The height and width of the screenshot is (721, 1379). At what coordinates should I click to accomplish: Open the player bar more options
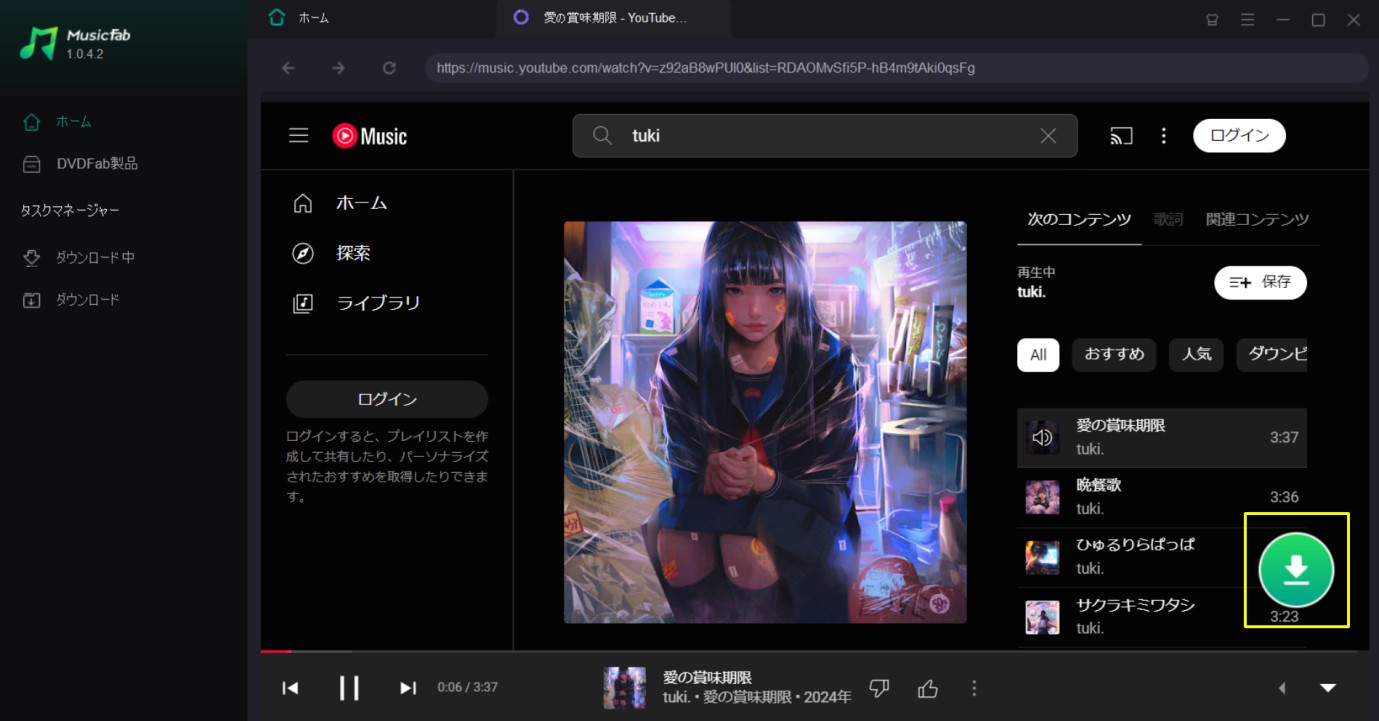coord(974,688)
